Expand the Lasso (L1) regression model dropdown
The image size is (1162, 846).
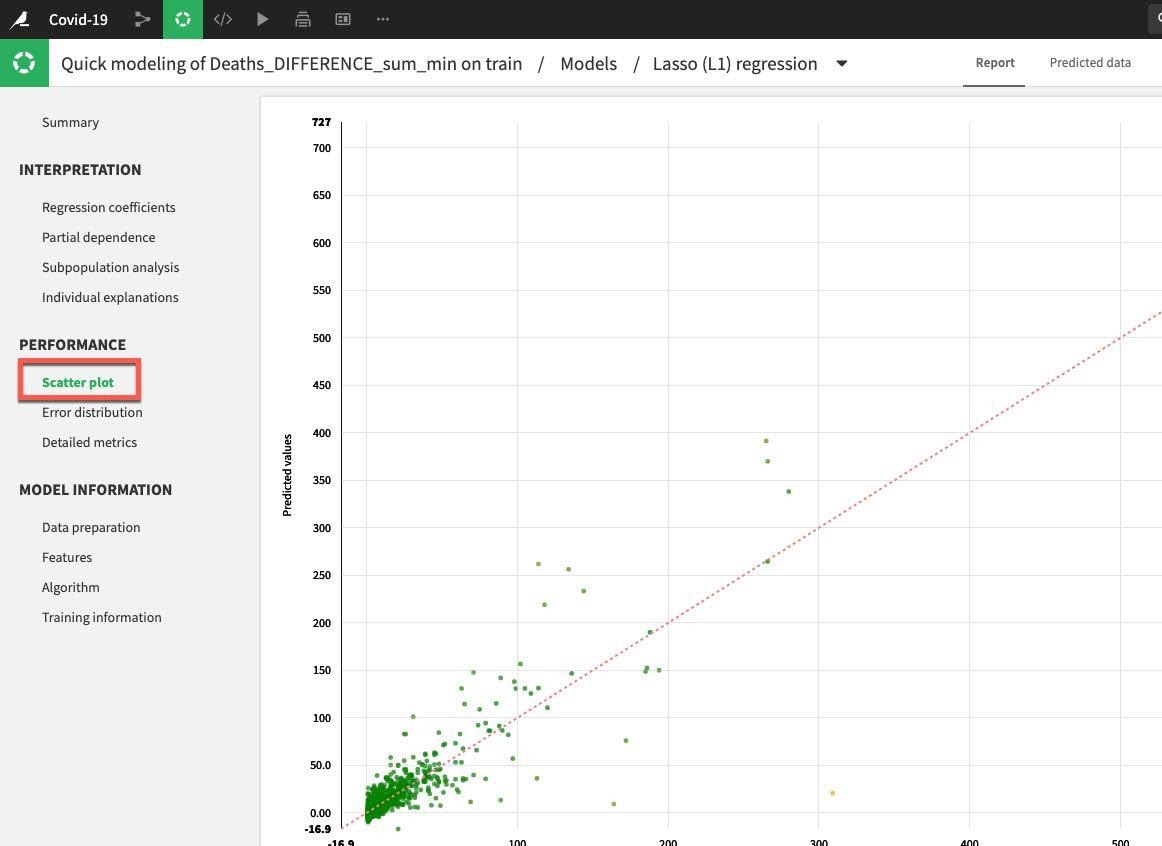coord(842,64)
